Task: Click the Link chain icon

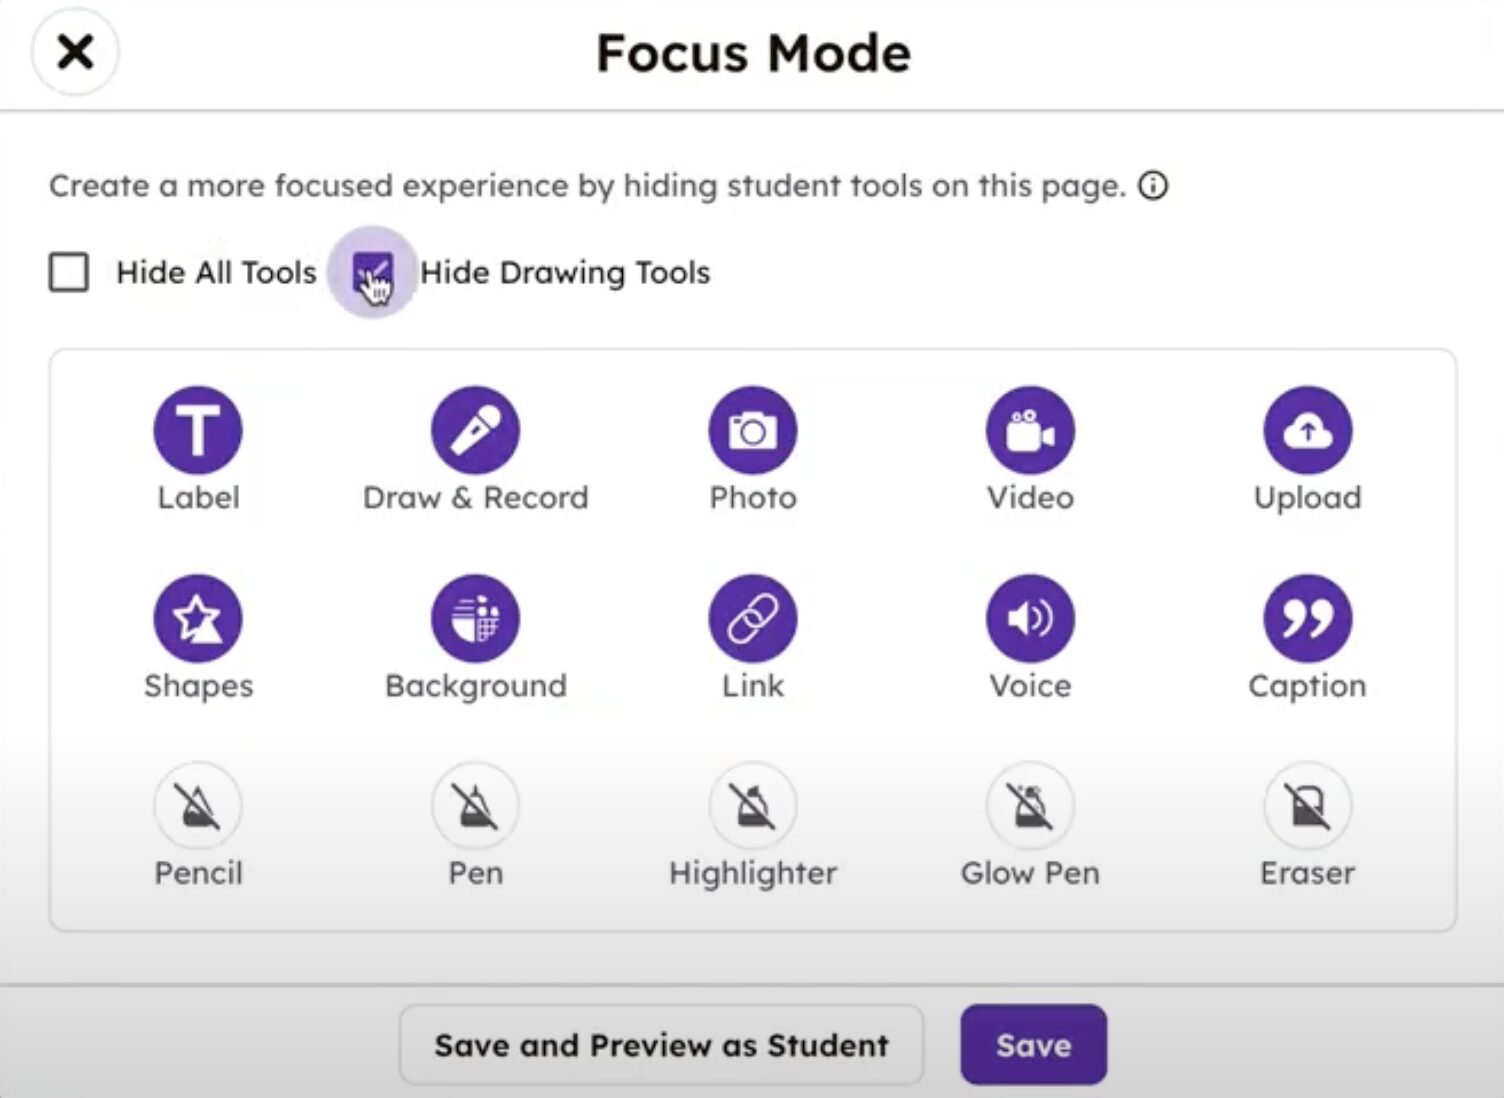Action: click(753, 617)
